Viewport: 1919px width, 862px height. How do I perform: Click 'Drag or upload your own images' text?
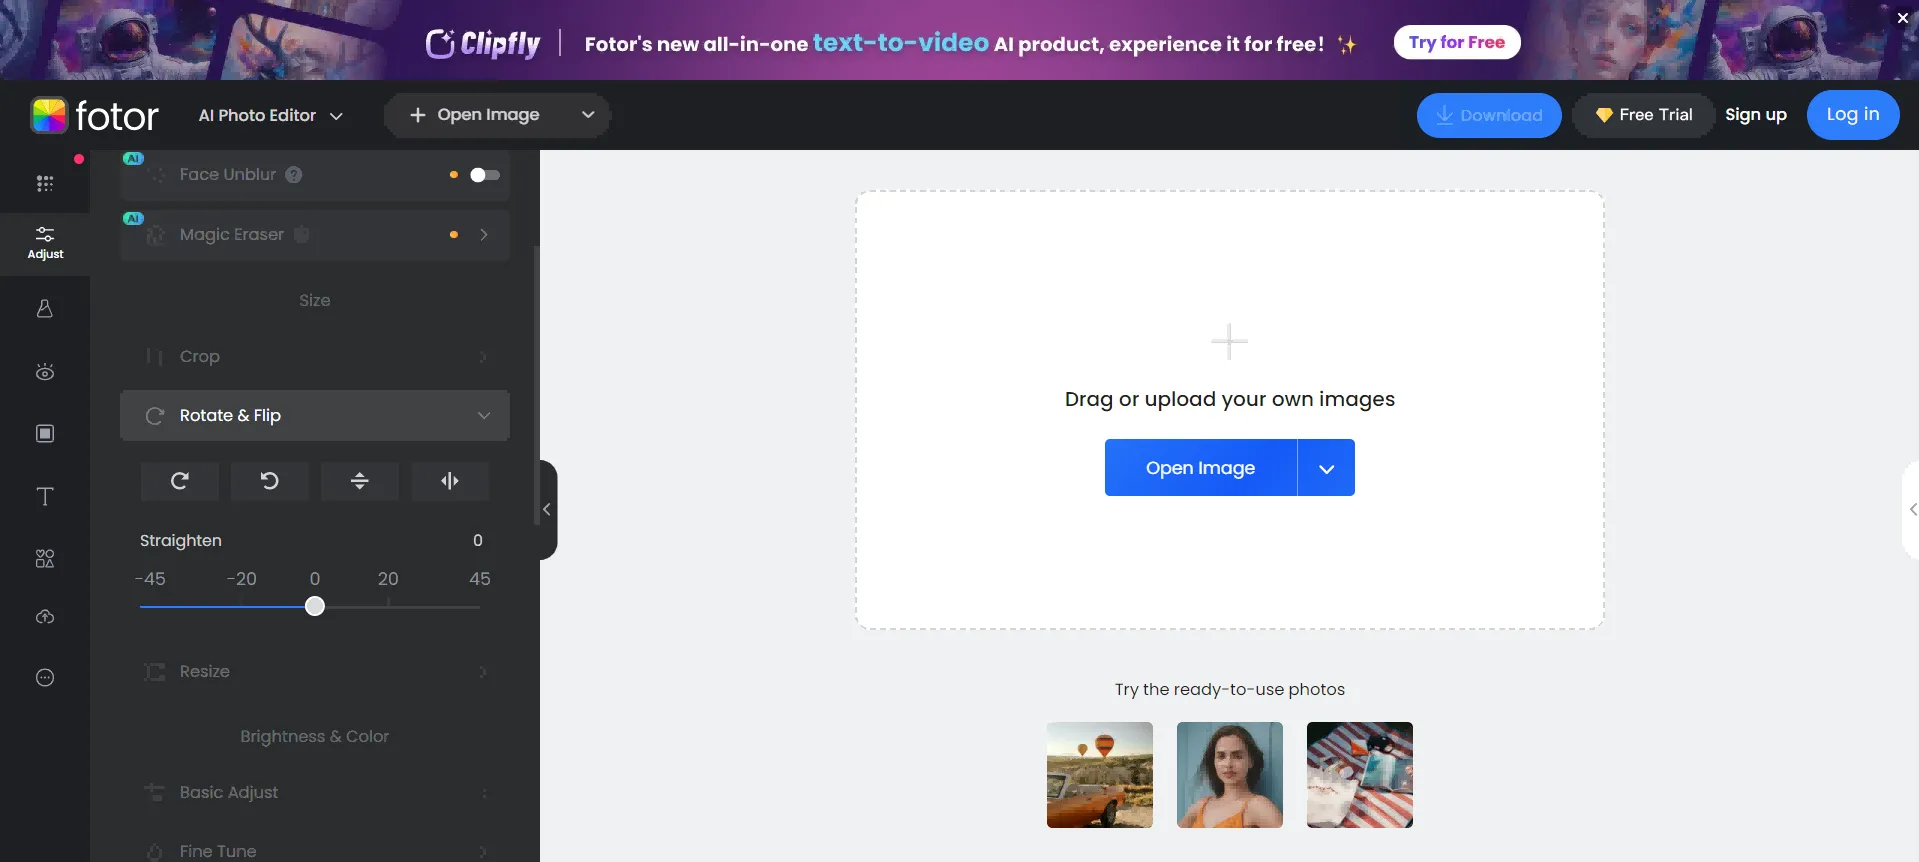[x=1230, y=399]
